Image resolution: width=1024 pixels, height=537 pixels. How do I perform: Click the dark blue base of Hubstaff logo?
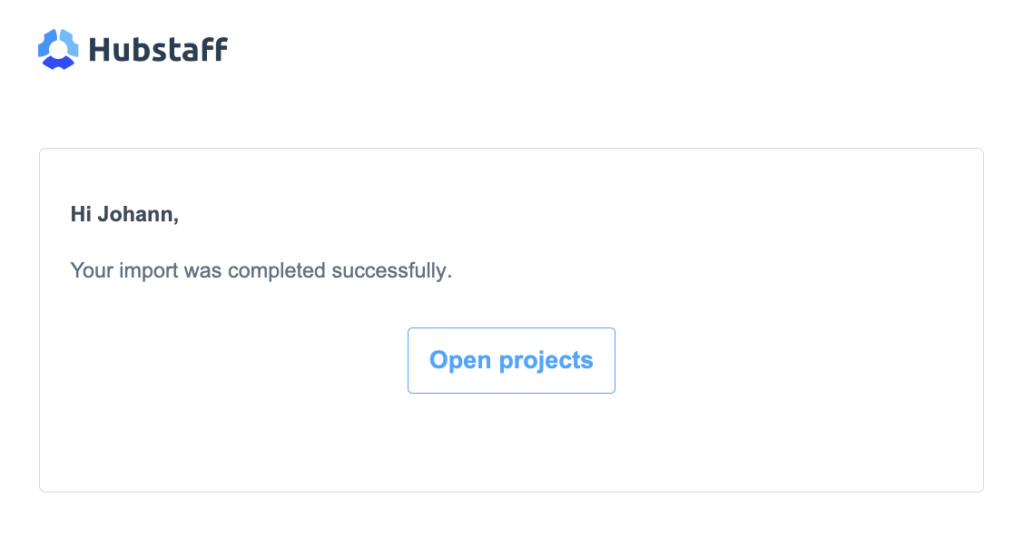[x=58, y=63]
